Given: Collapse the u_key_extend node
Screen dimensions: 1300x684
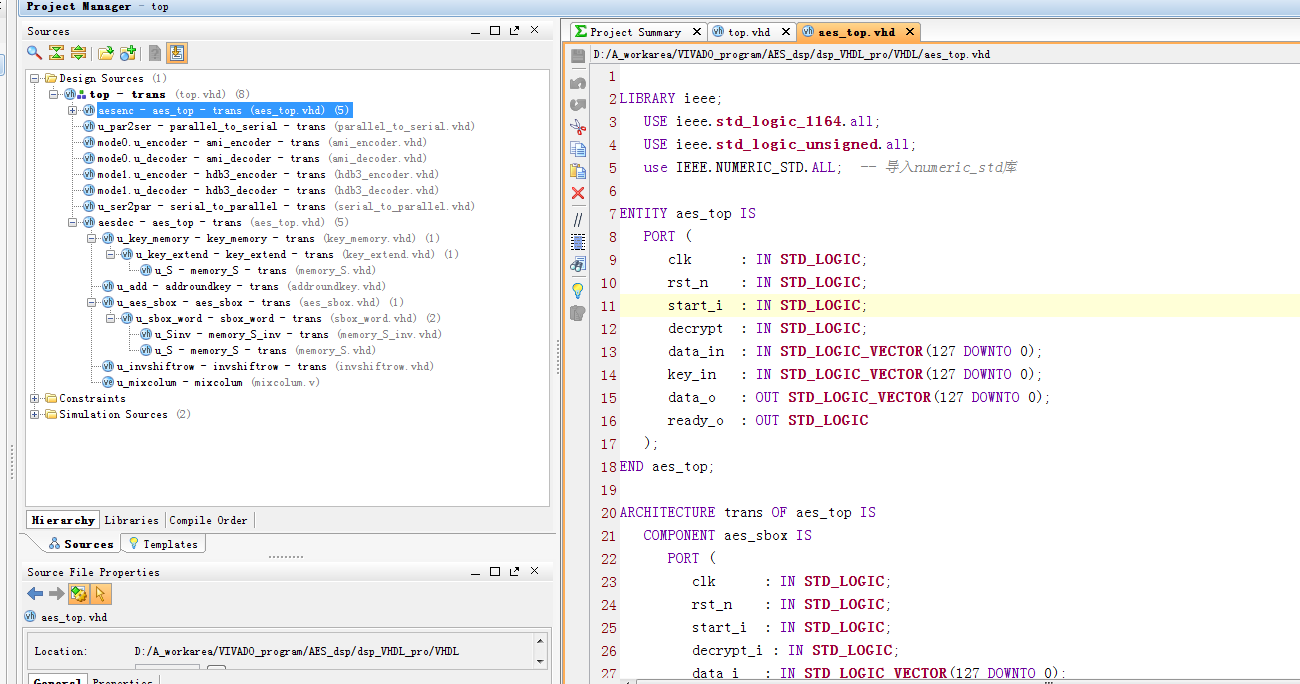Looking at the screenshot, I should 111,254.
